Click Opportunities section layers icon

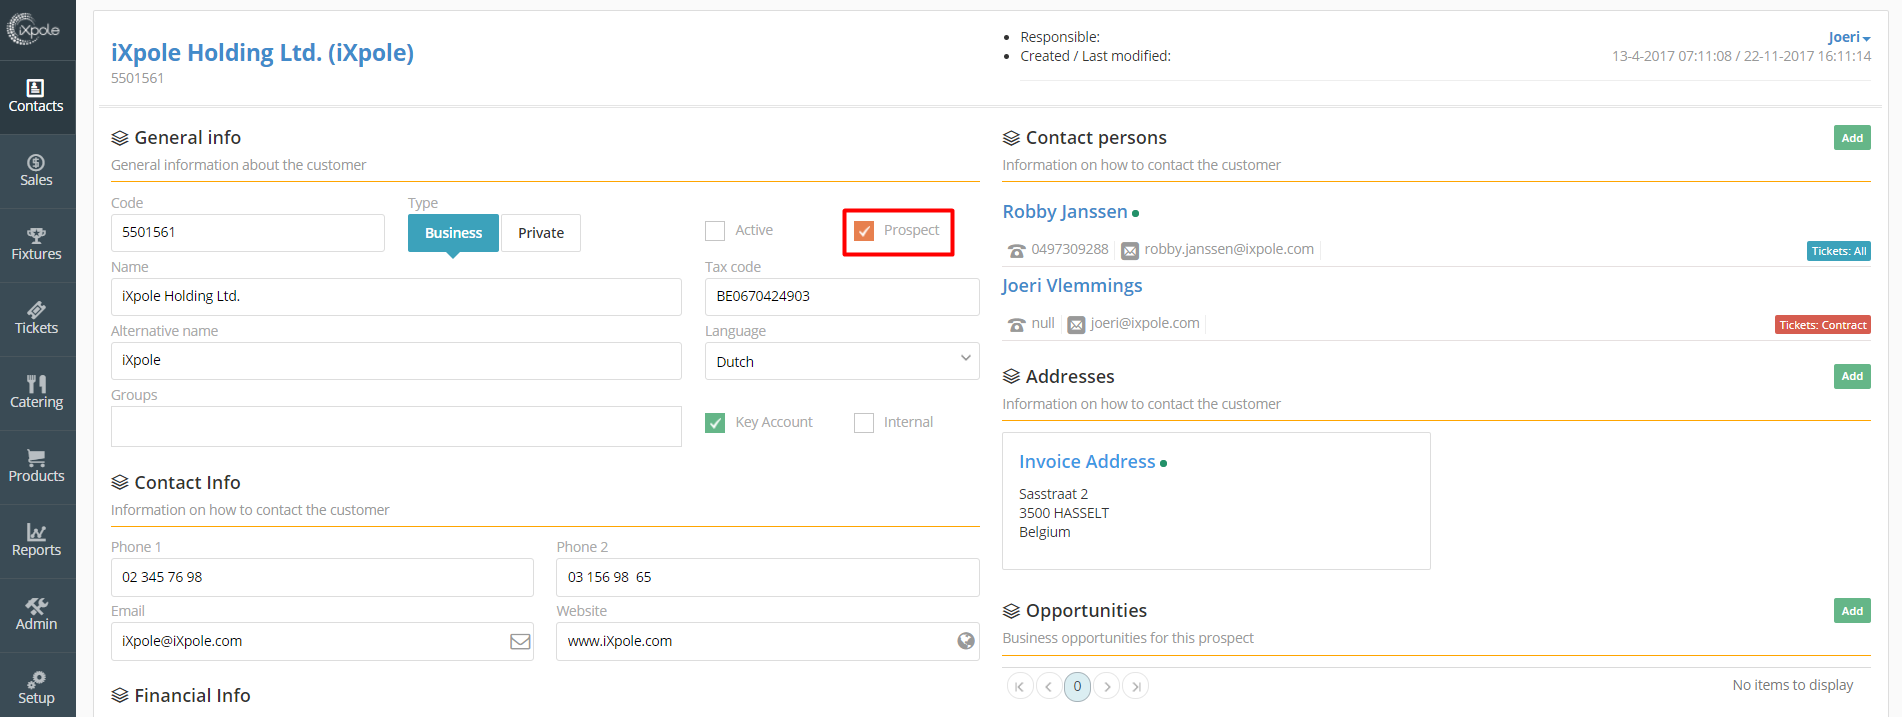(x=1011, y=611)
